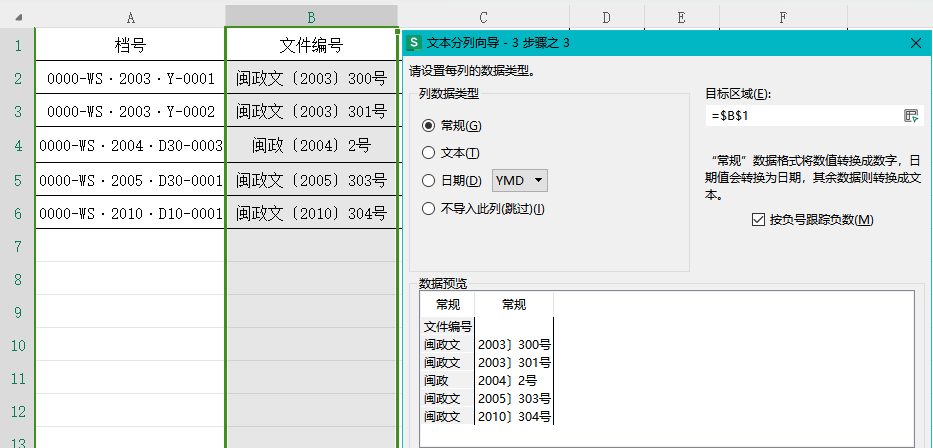Screen dimensions: 933x448
Task: Select second preview column header 常规
Action: click(514, 305)
